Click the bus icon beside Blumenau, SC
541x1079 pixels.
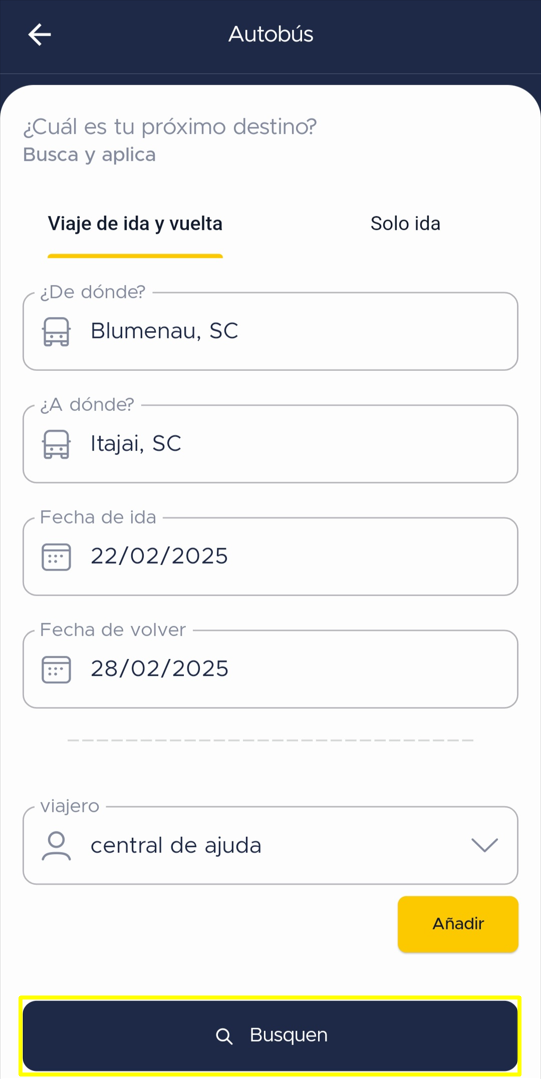(x=56, y=332)
